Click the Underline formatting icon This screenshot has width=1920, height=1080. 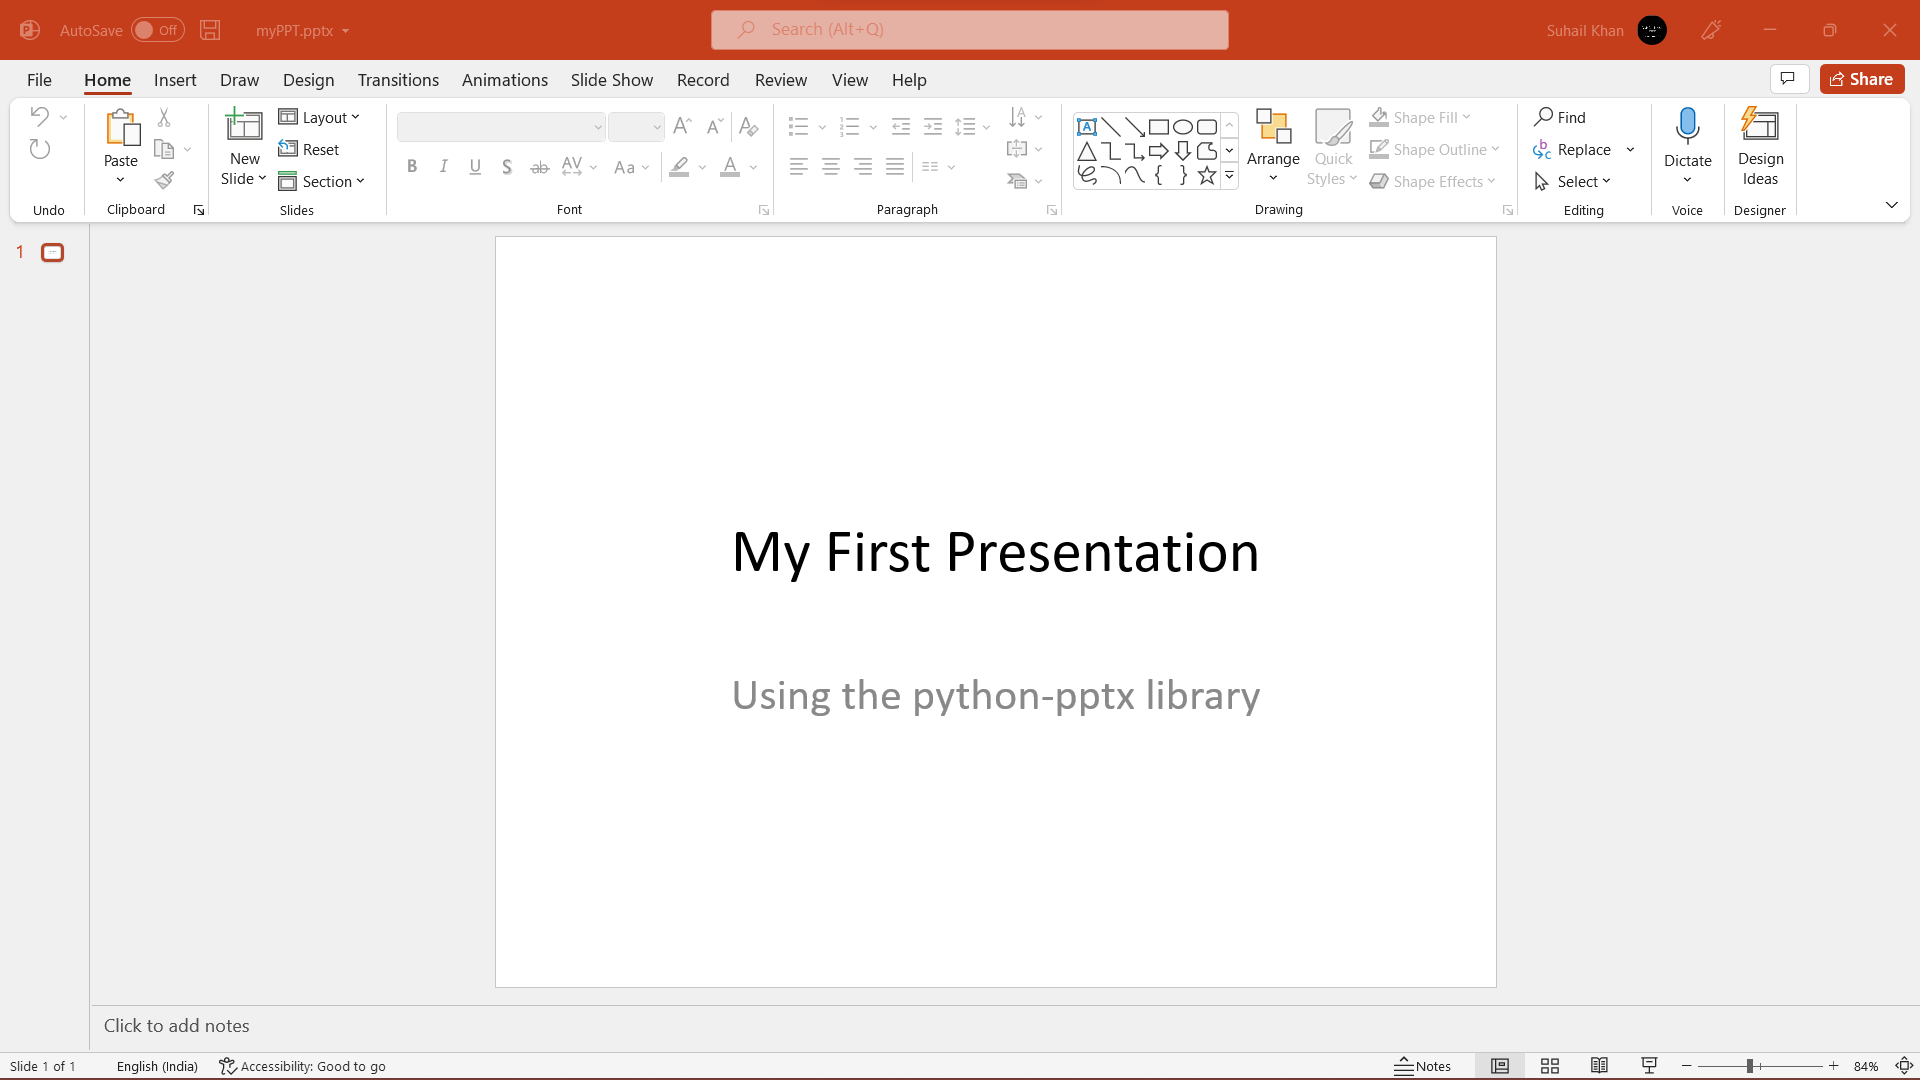pyautogui.click(x=475, y=166)
